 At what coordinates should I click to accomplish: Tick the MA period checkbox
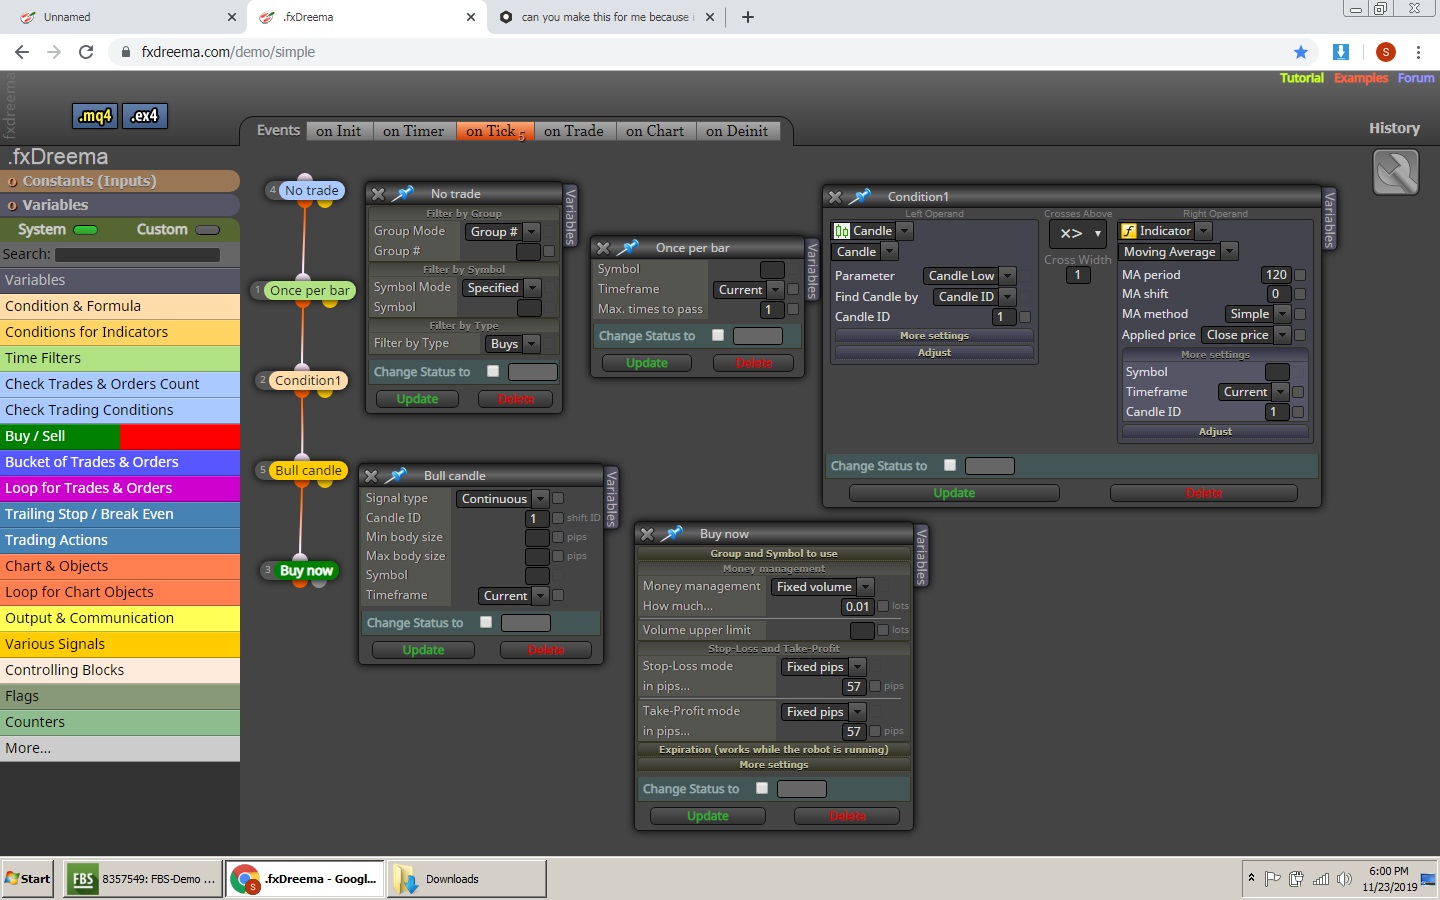1300,275
